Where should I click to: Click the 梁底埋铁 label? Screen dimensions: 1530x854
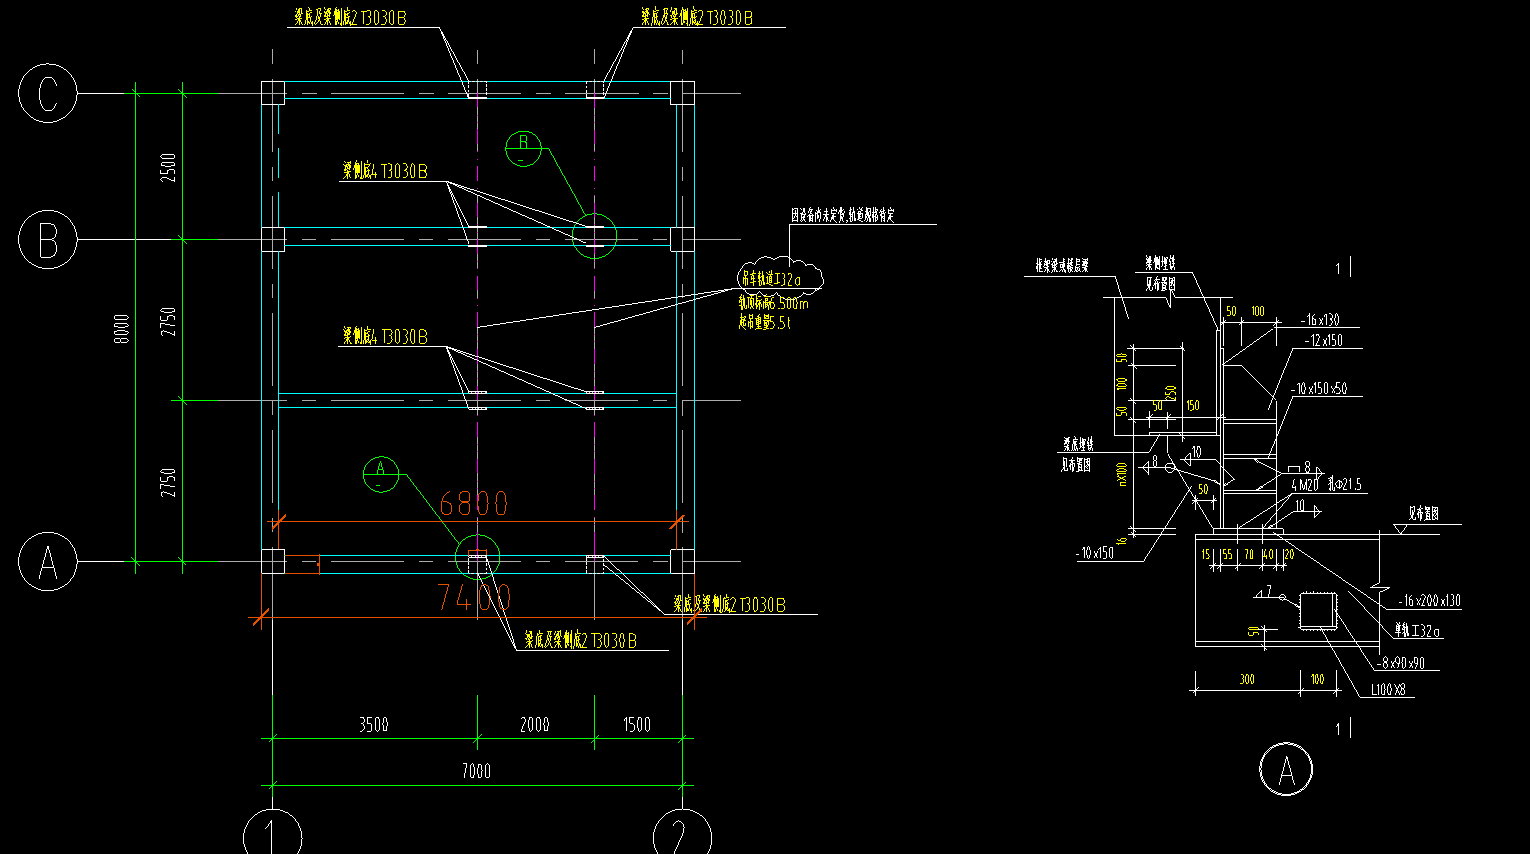tap(1078, 443)
